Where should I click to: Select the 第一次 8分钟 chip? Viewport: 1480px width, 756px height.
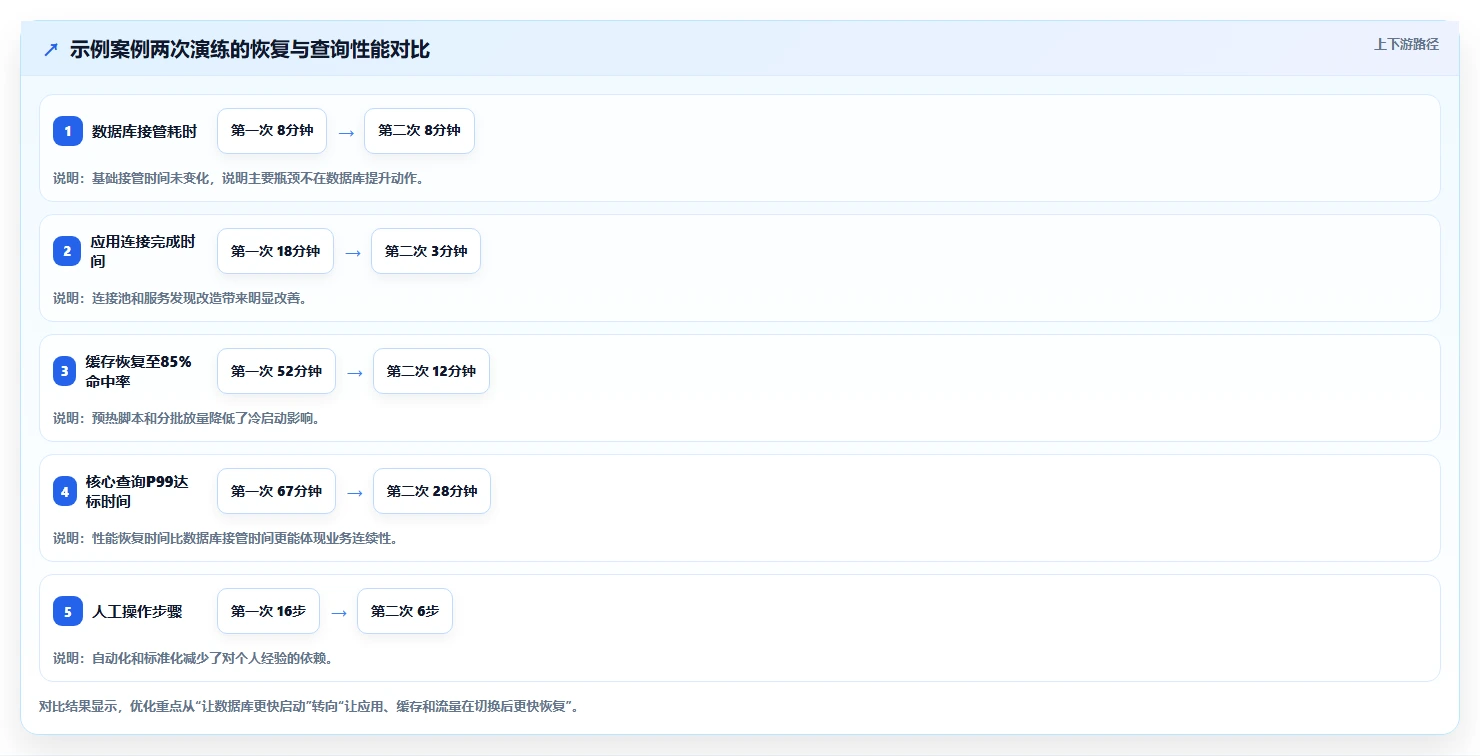point(272,131)
